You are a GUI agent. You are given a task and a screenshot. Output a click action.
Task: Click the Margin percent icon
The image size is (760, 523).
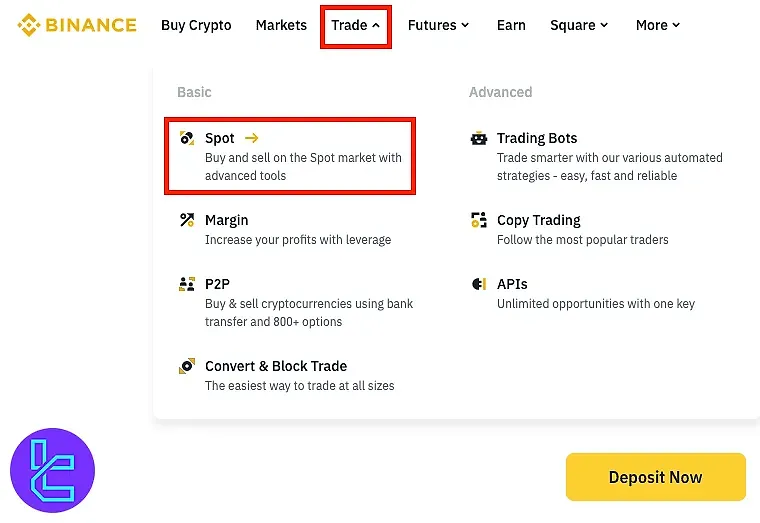186,220
